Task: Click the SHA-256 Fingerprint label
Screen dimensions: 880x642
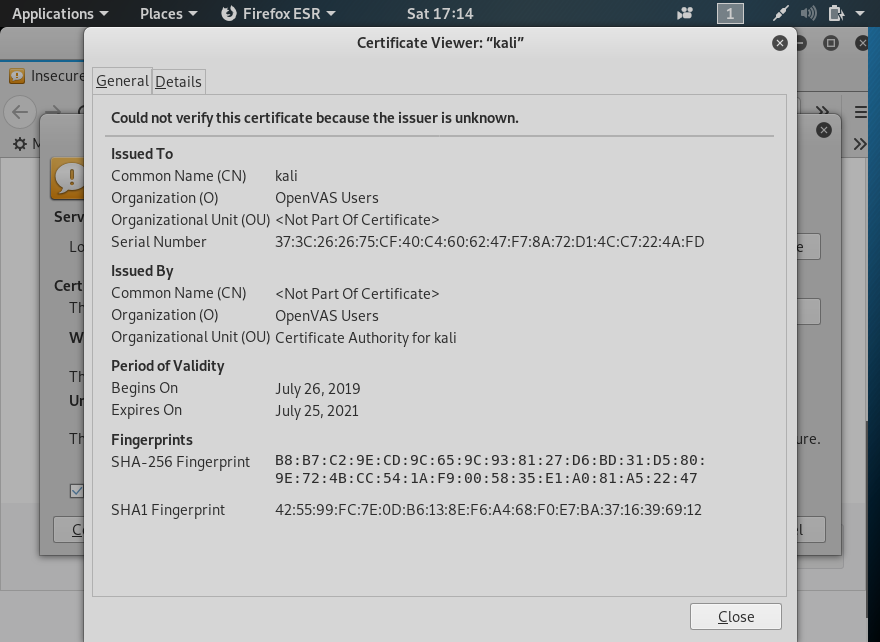Action: click(x=181, y=462)
